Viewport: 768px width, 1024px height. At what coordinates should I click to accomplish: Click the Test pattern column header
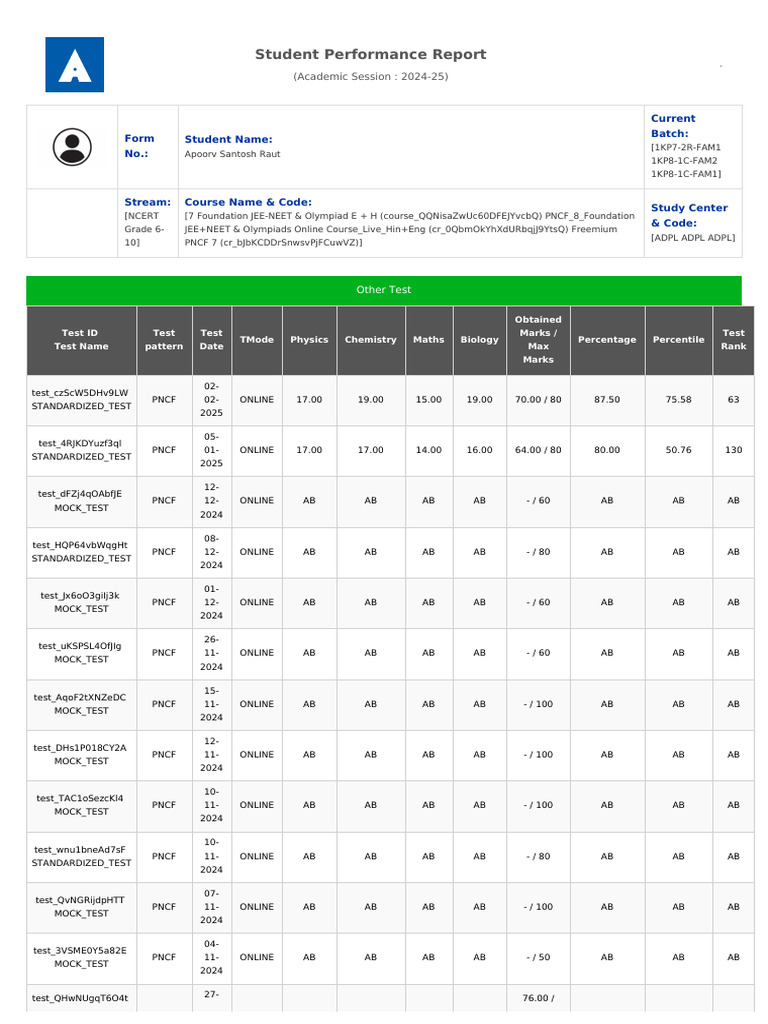164,340
